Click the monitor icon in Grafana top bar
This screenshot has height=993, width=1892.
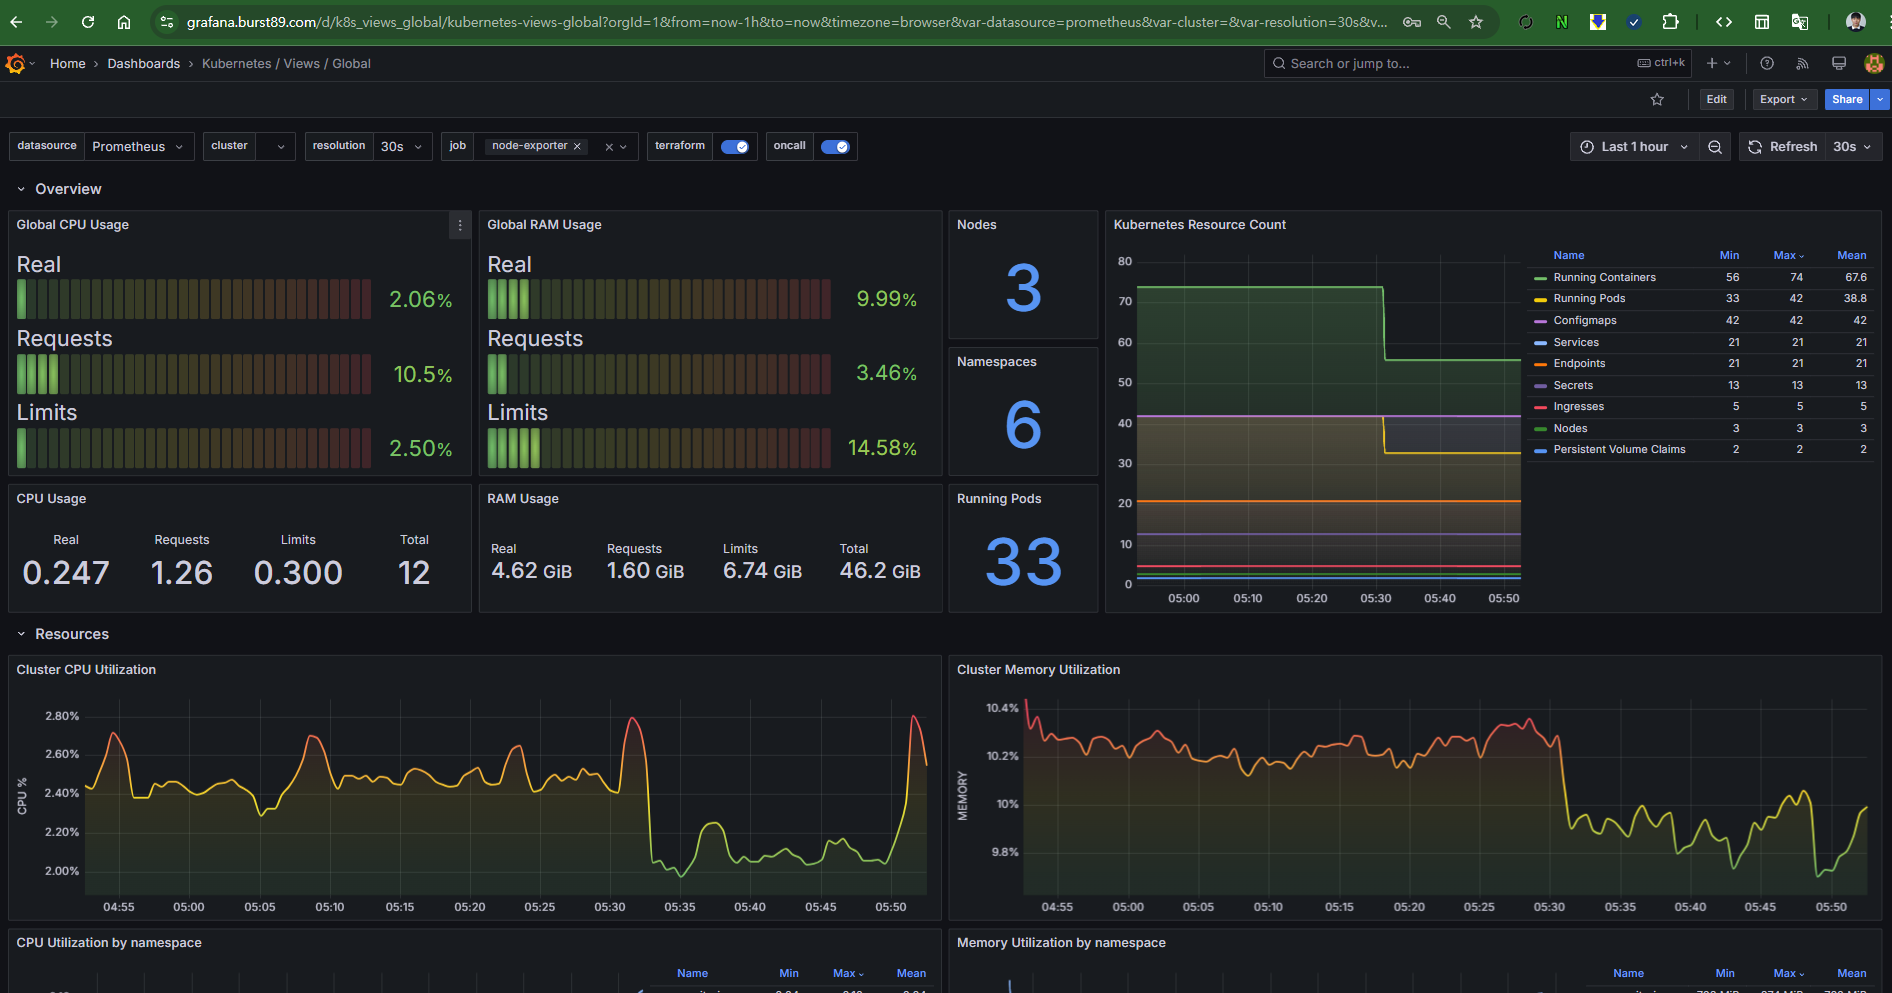[1838, 63]
